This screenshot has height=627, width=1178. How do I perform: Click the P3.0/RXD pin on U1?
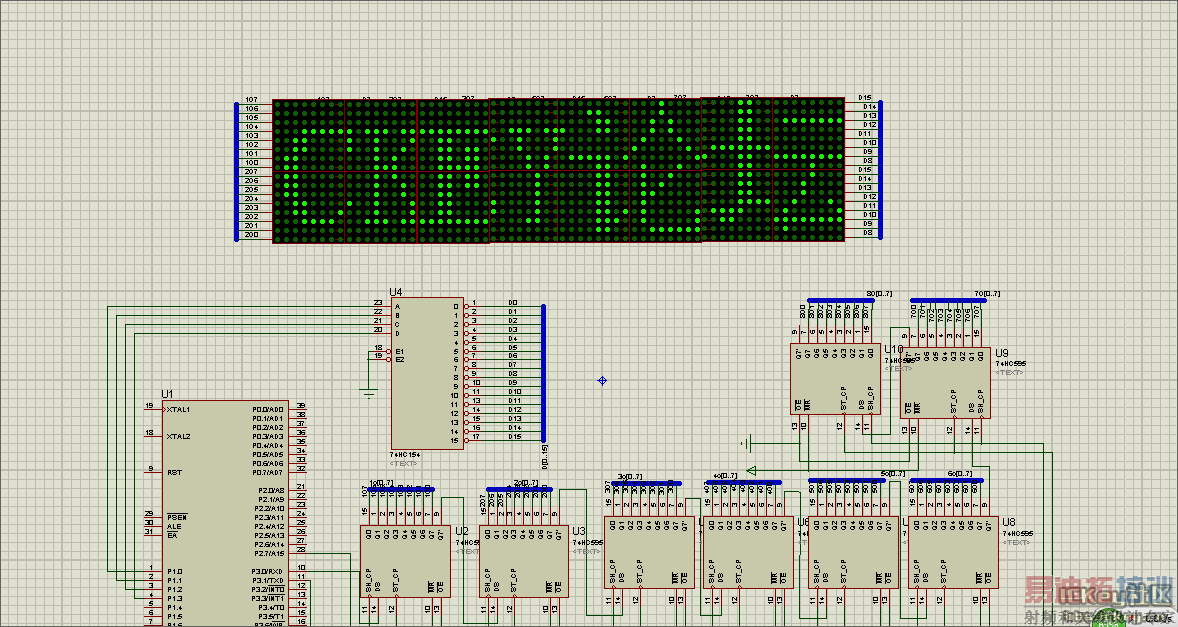click(267, 571)
